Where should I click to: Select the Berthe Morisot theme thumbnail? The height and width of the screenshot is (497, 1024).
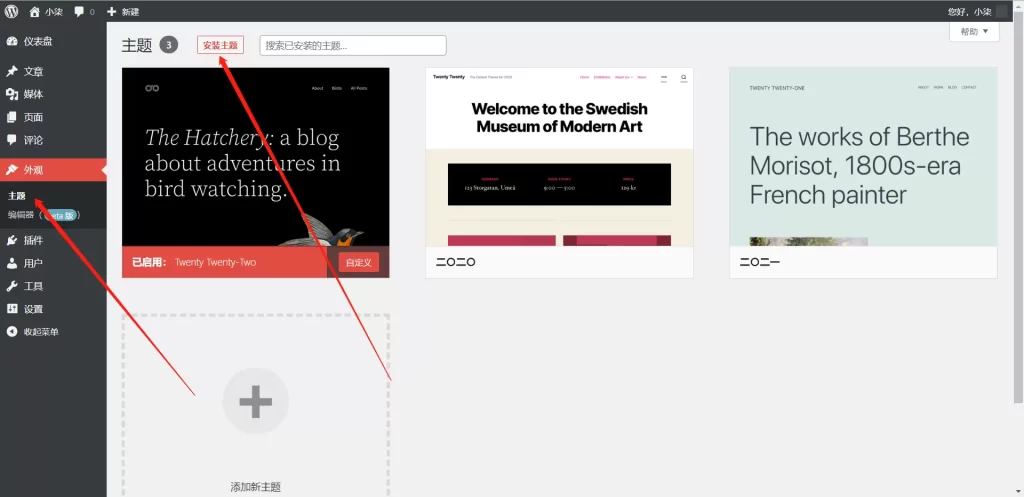[863, 157]
